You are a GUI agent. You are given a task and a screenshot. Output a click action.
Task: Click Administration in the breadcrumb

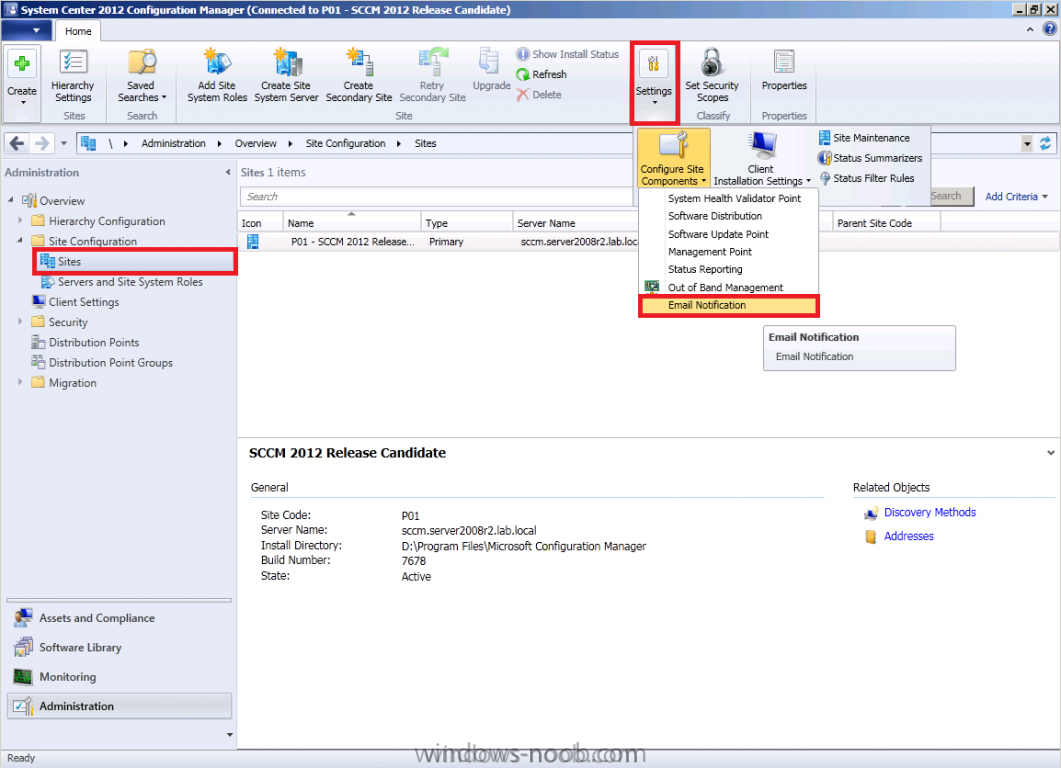[x=173, y=143]
